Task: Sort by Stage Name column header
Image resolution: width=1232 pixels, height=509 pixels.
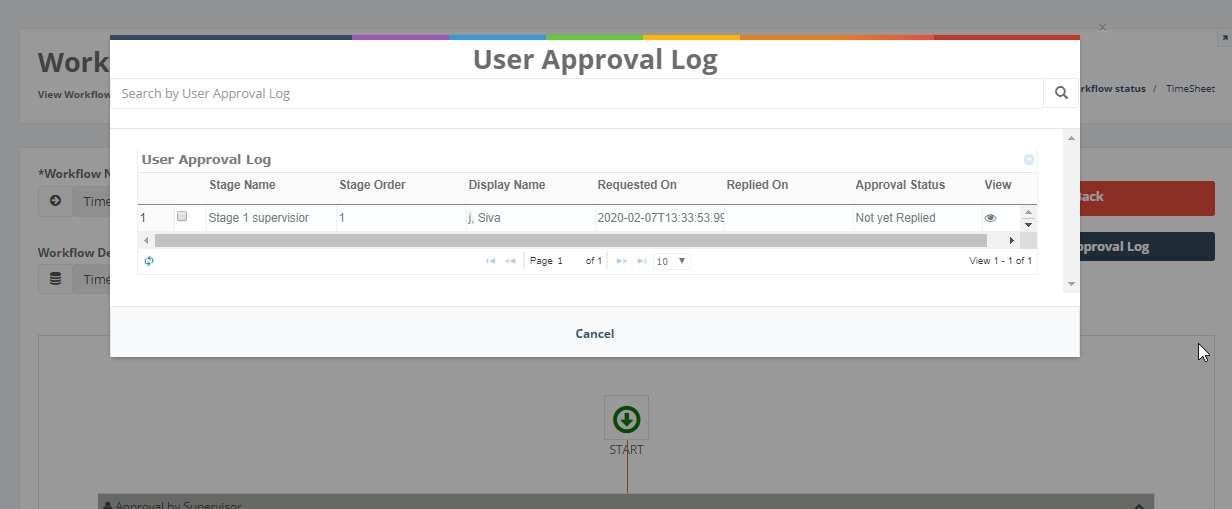Action: click(x=242, y=185)
